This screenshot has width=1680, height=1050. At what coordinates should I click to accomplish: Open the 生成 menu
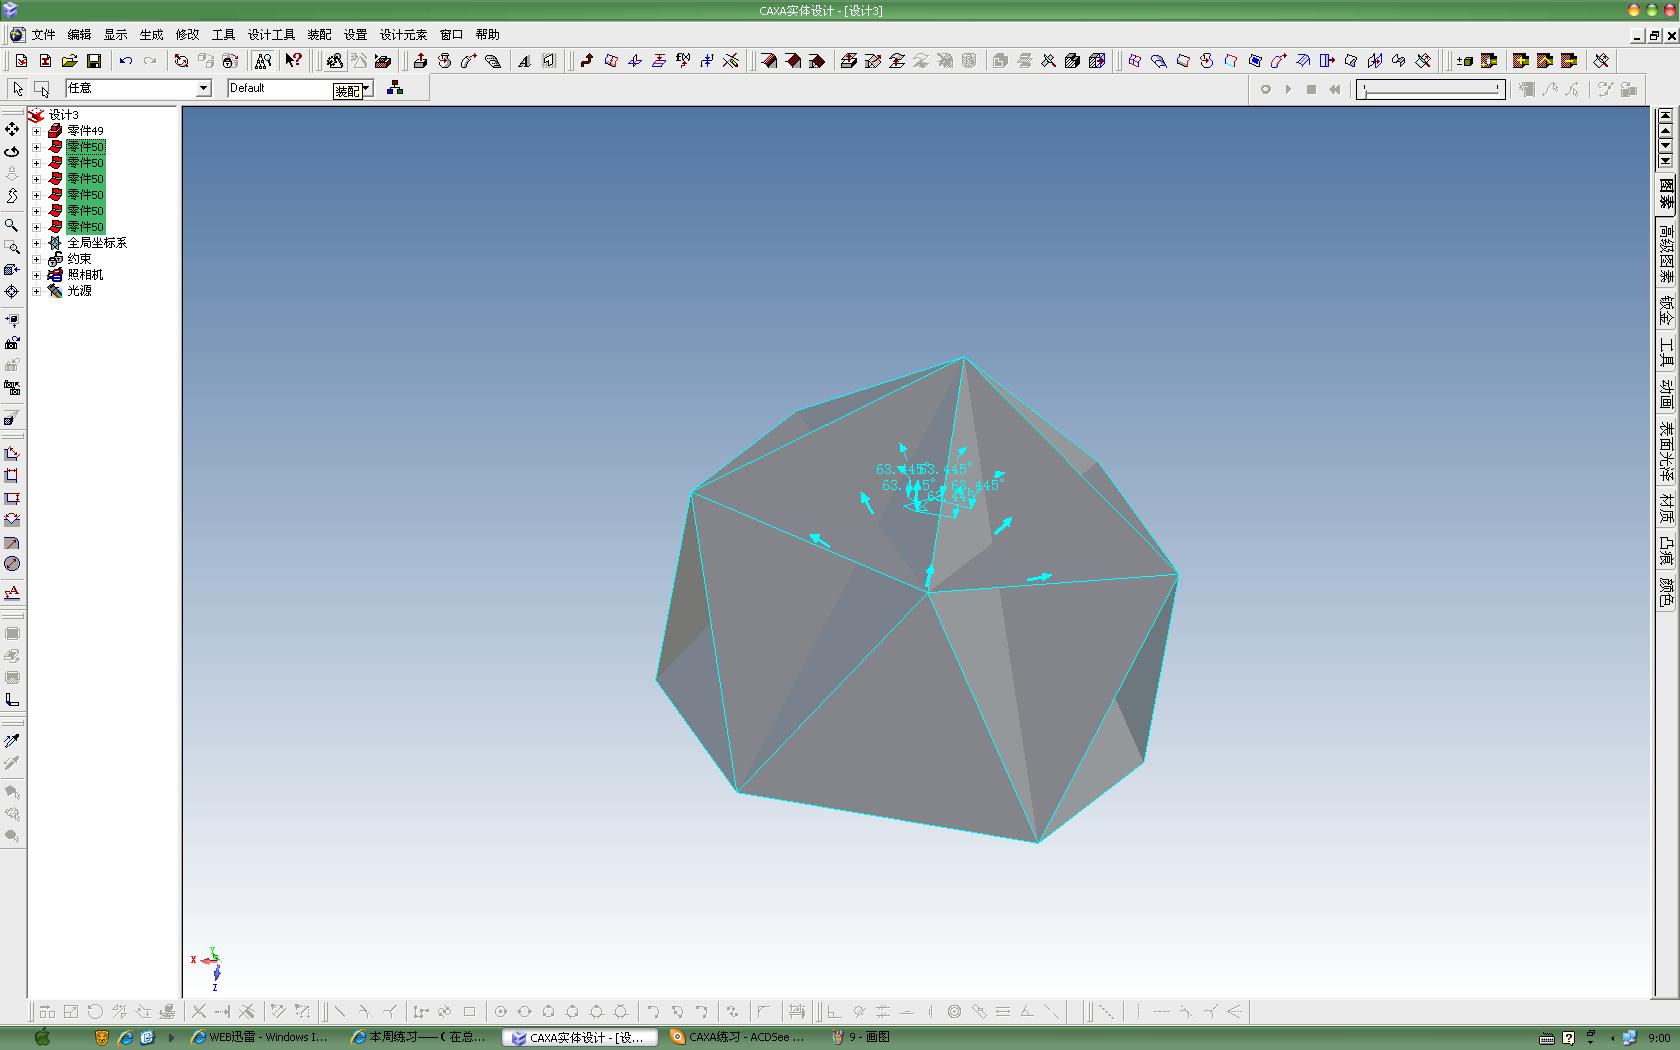pyautogui.click(x=151, y=35)
